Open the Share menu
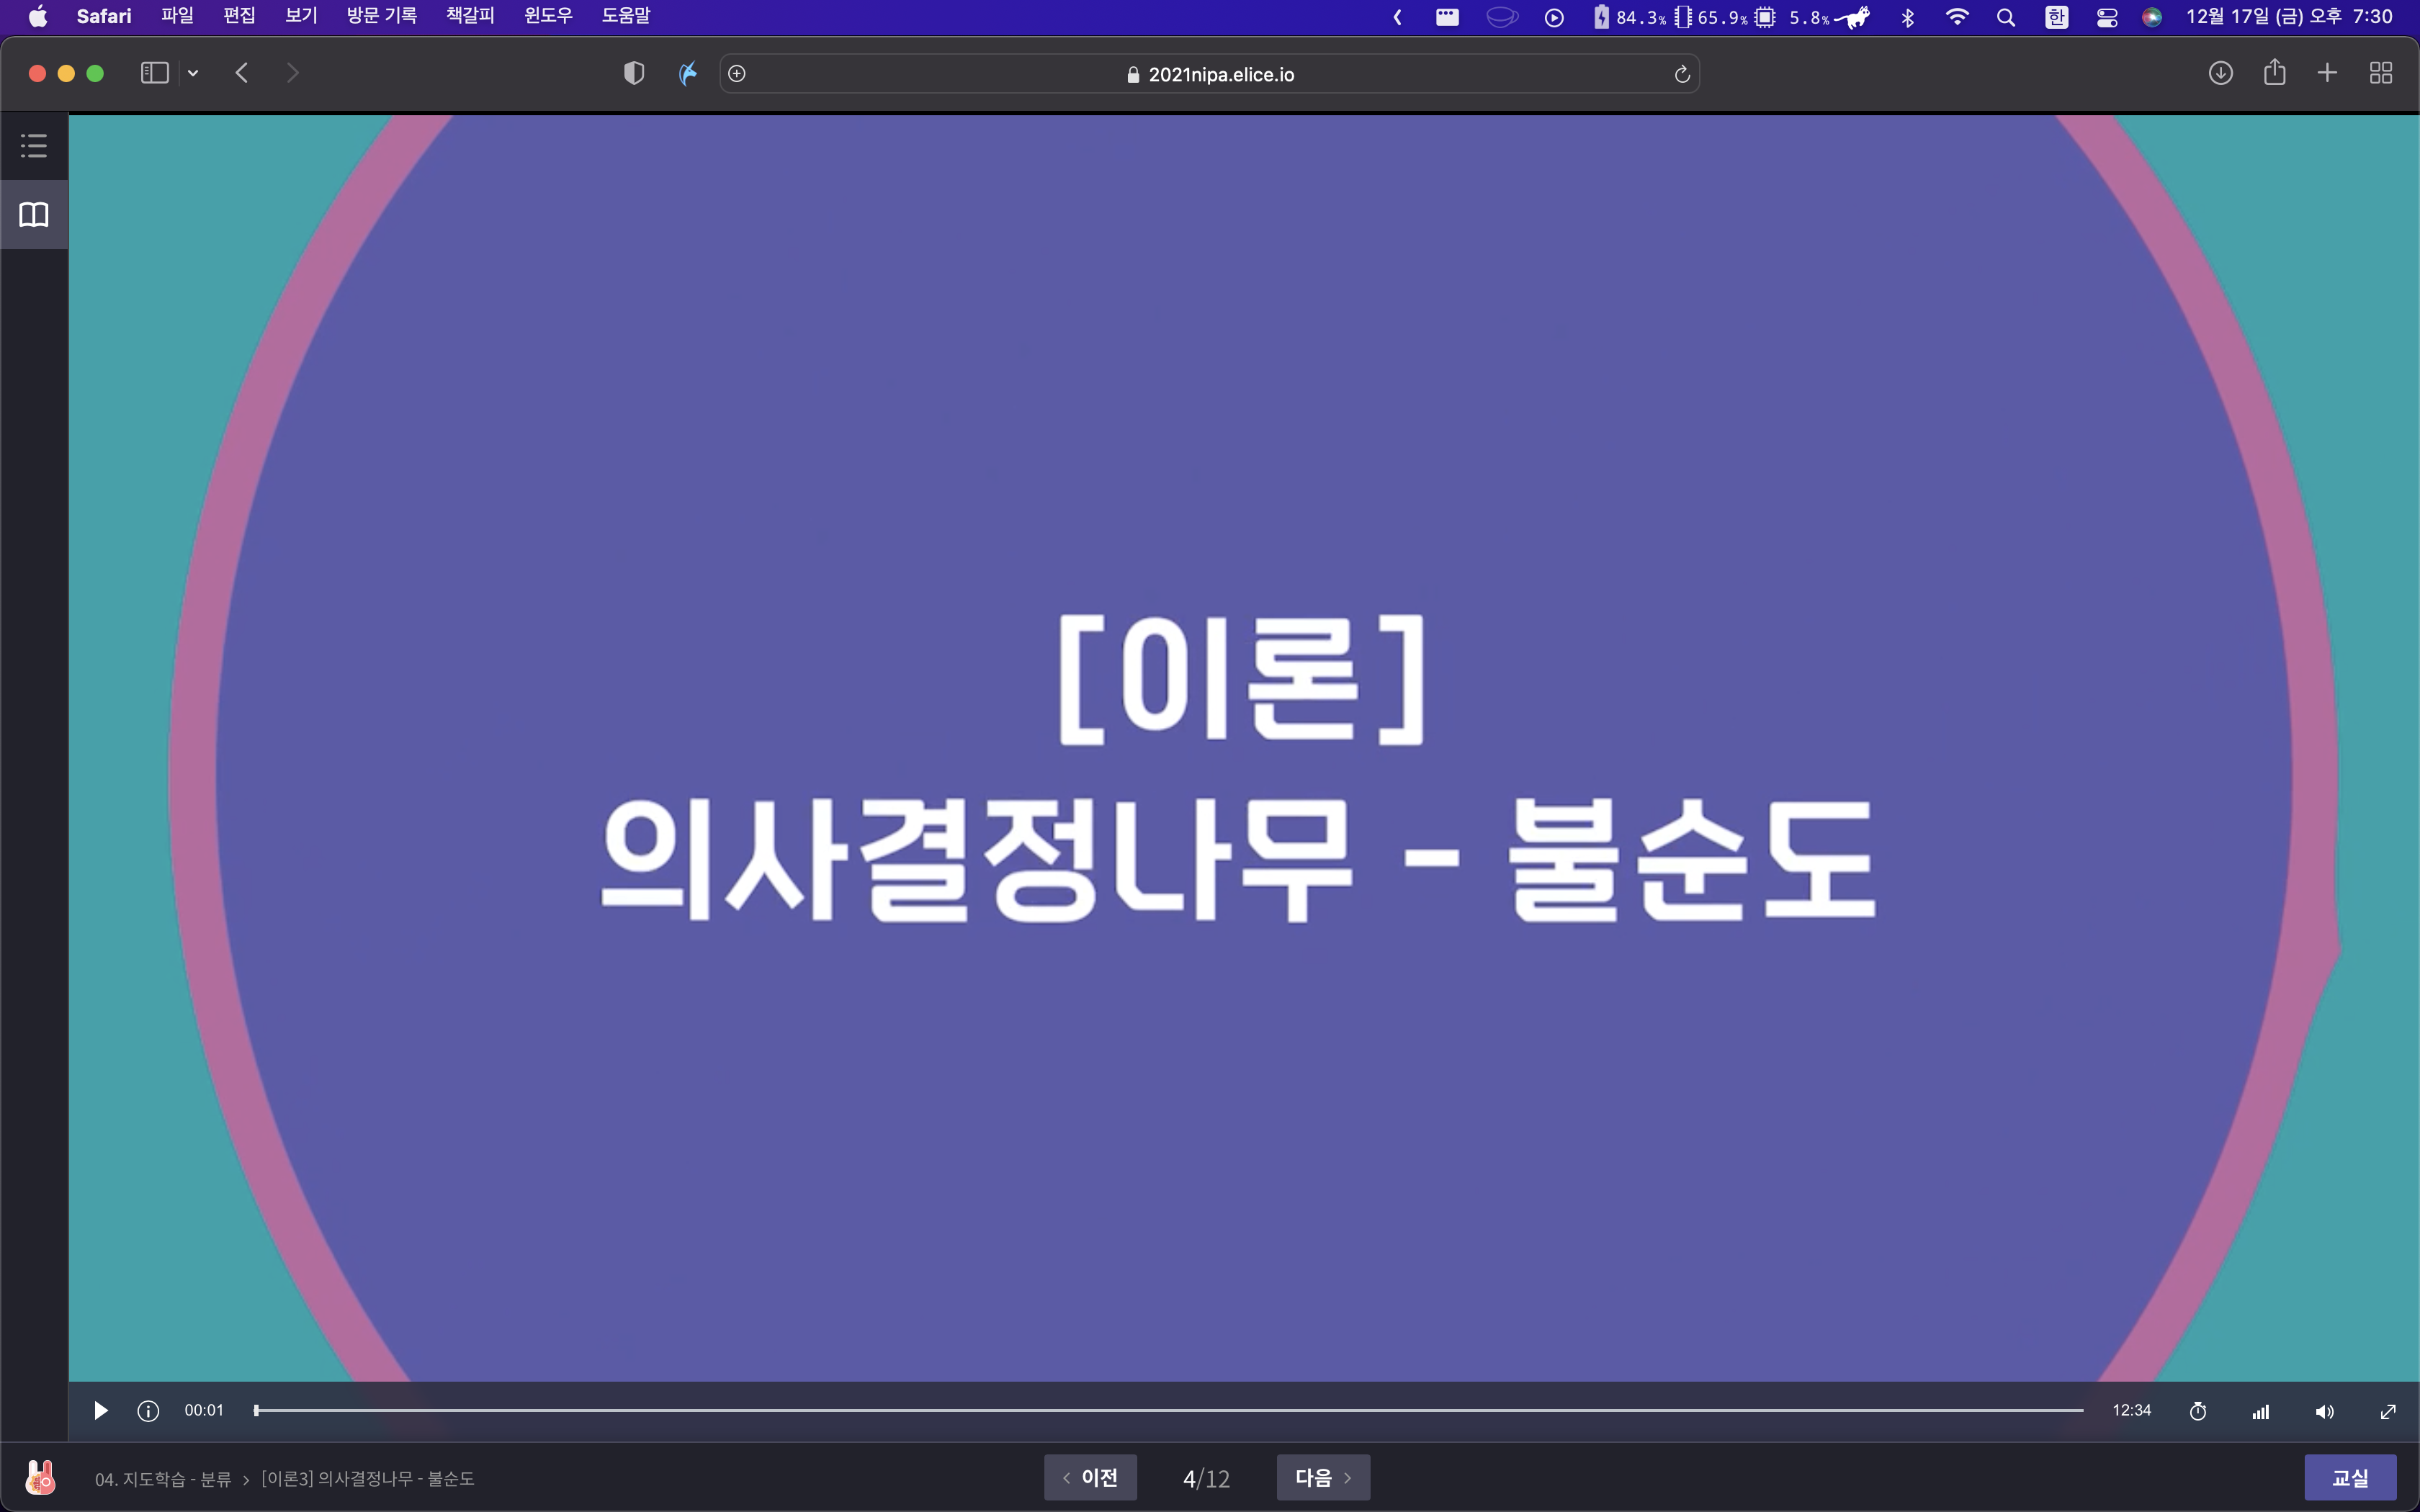Viewport: 2420px width, 1512px height. tap(2274, 72)
